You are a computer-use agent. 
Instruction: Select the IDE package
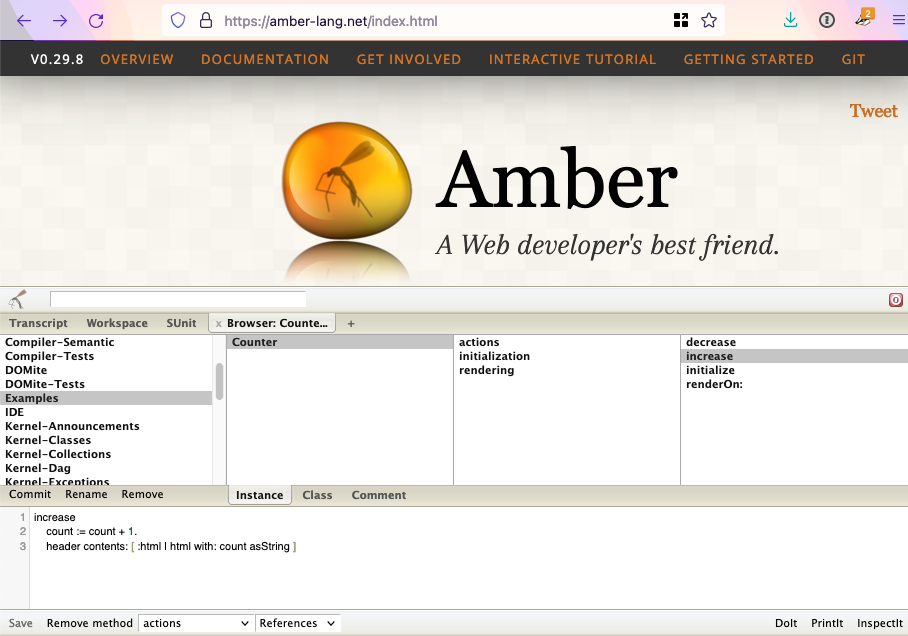click(106, 412)
